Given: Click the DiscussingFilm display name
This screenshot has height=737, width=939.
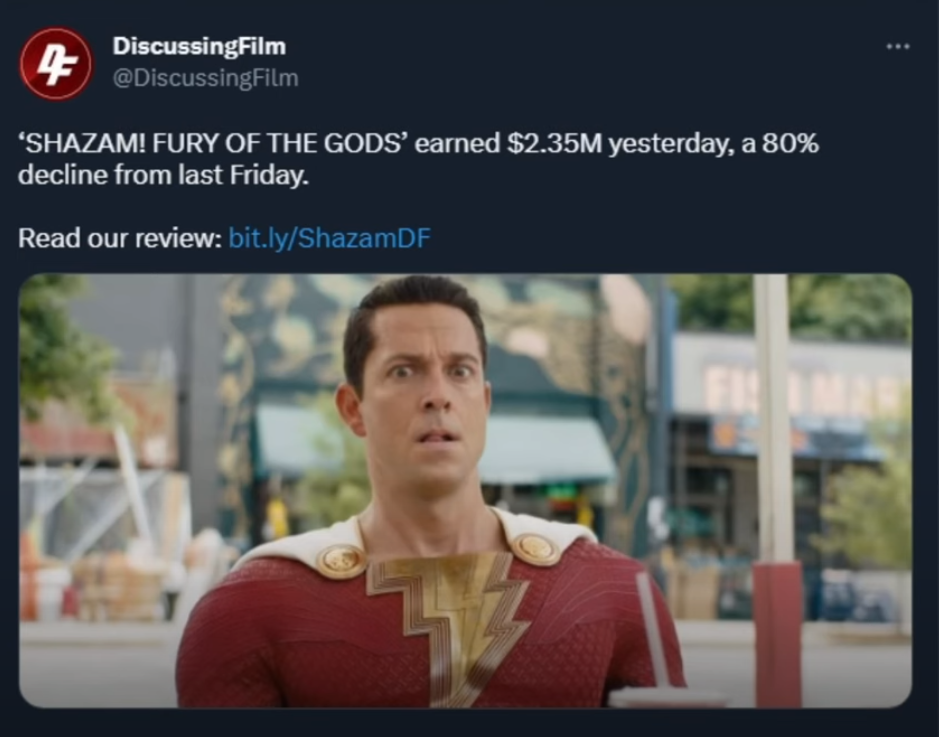Looking at the screenshot, I should pyautogui.click(x=199, y=46).
